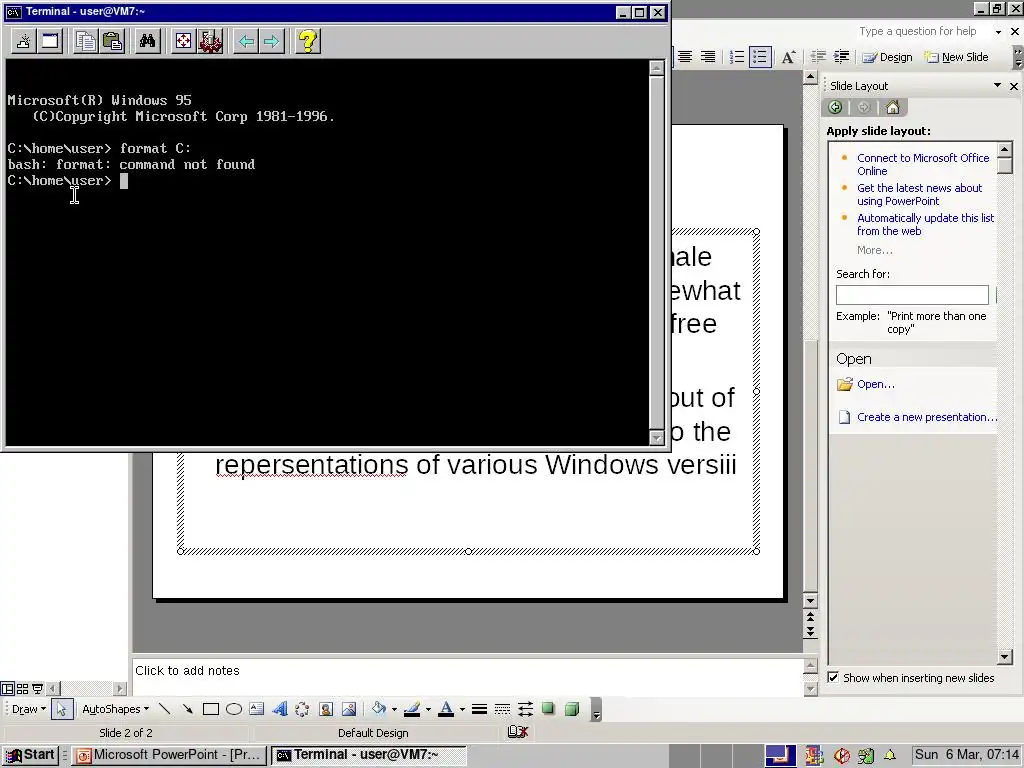Click the Copy icon in Terminal toolbar

86,42
